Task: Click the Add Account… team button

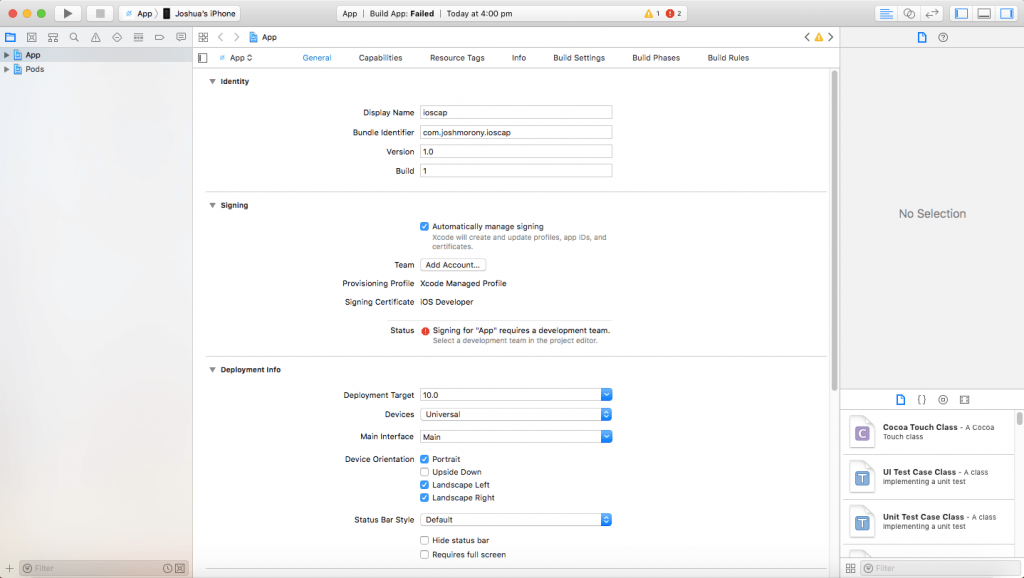Action: click(453, 265)
